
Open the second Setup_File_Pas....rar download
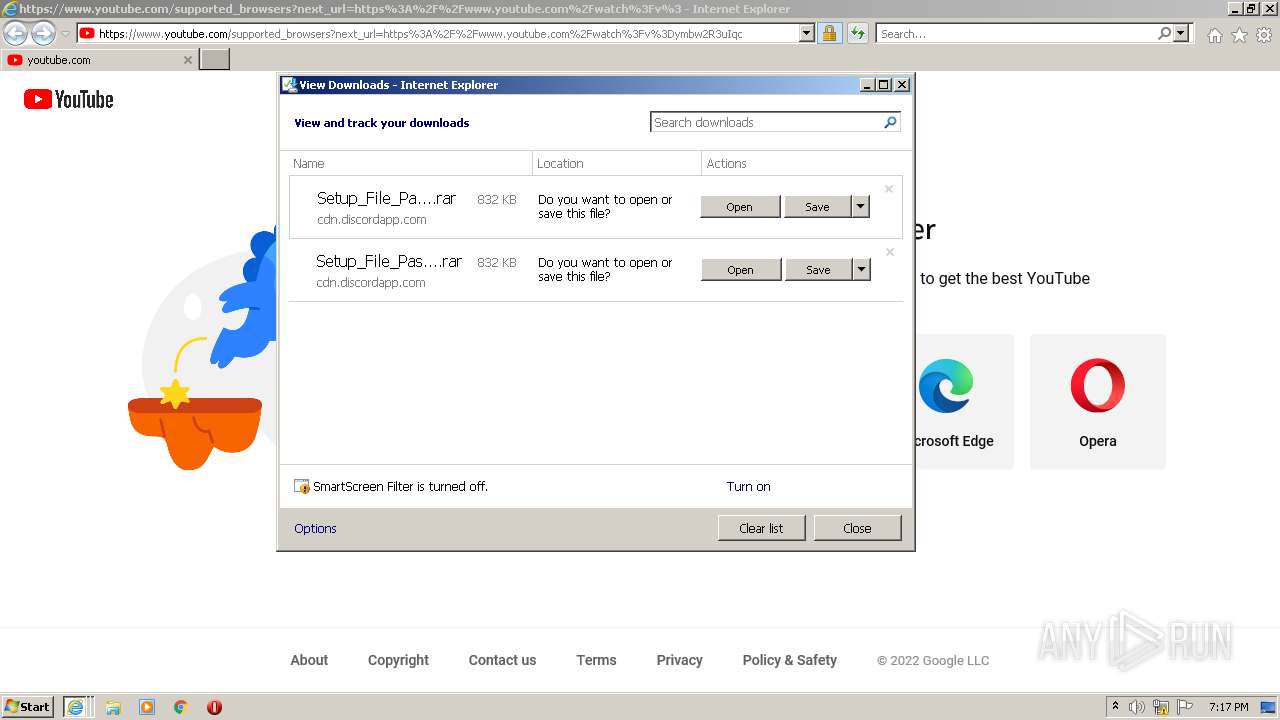[741, 270]
